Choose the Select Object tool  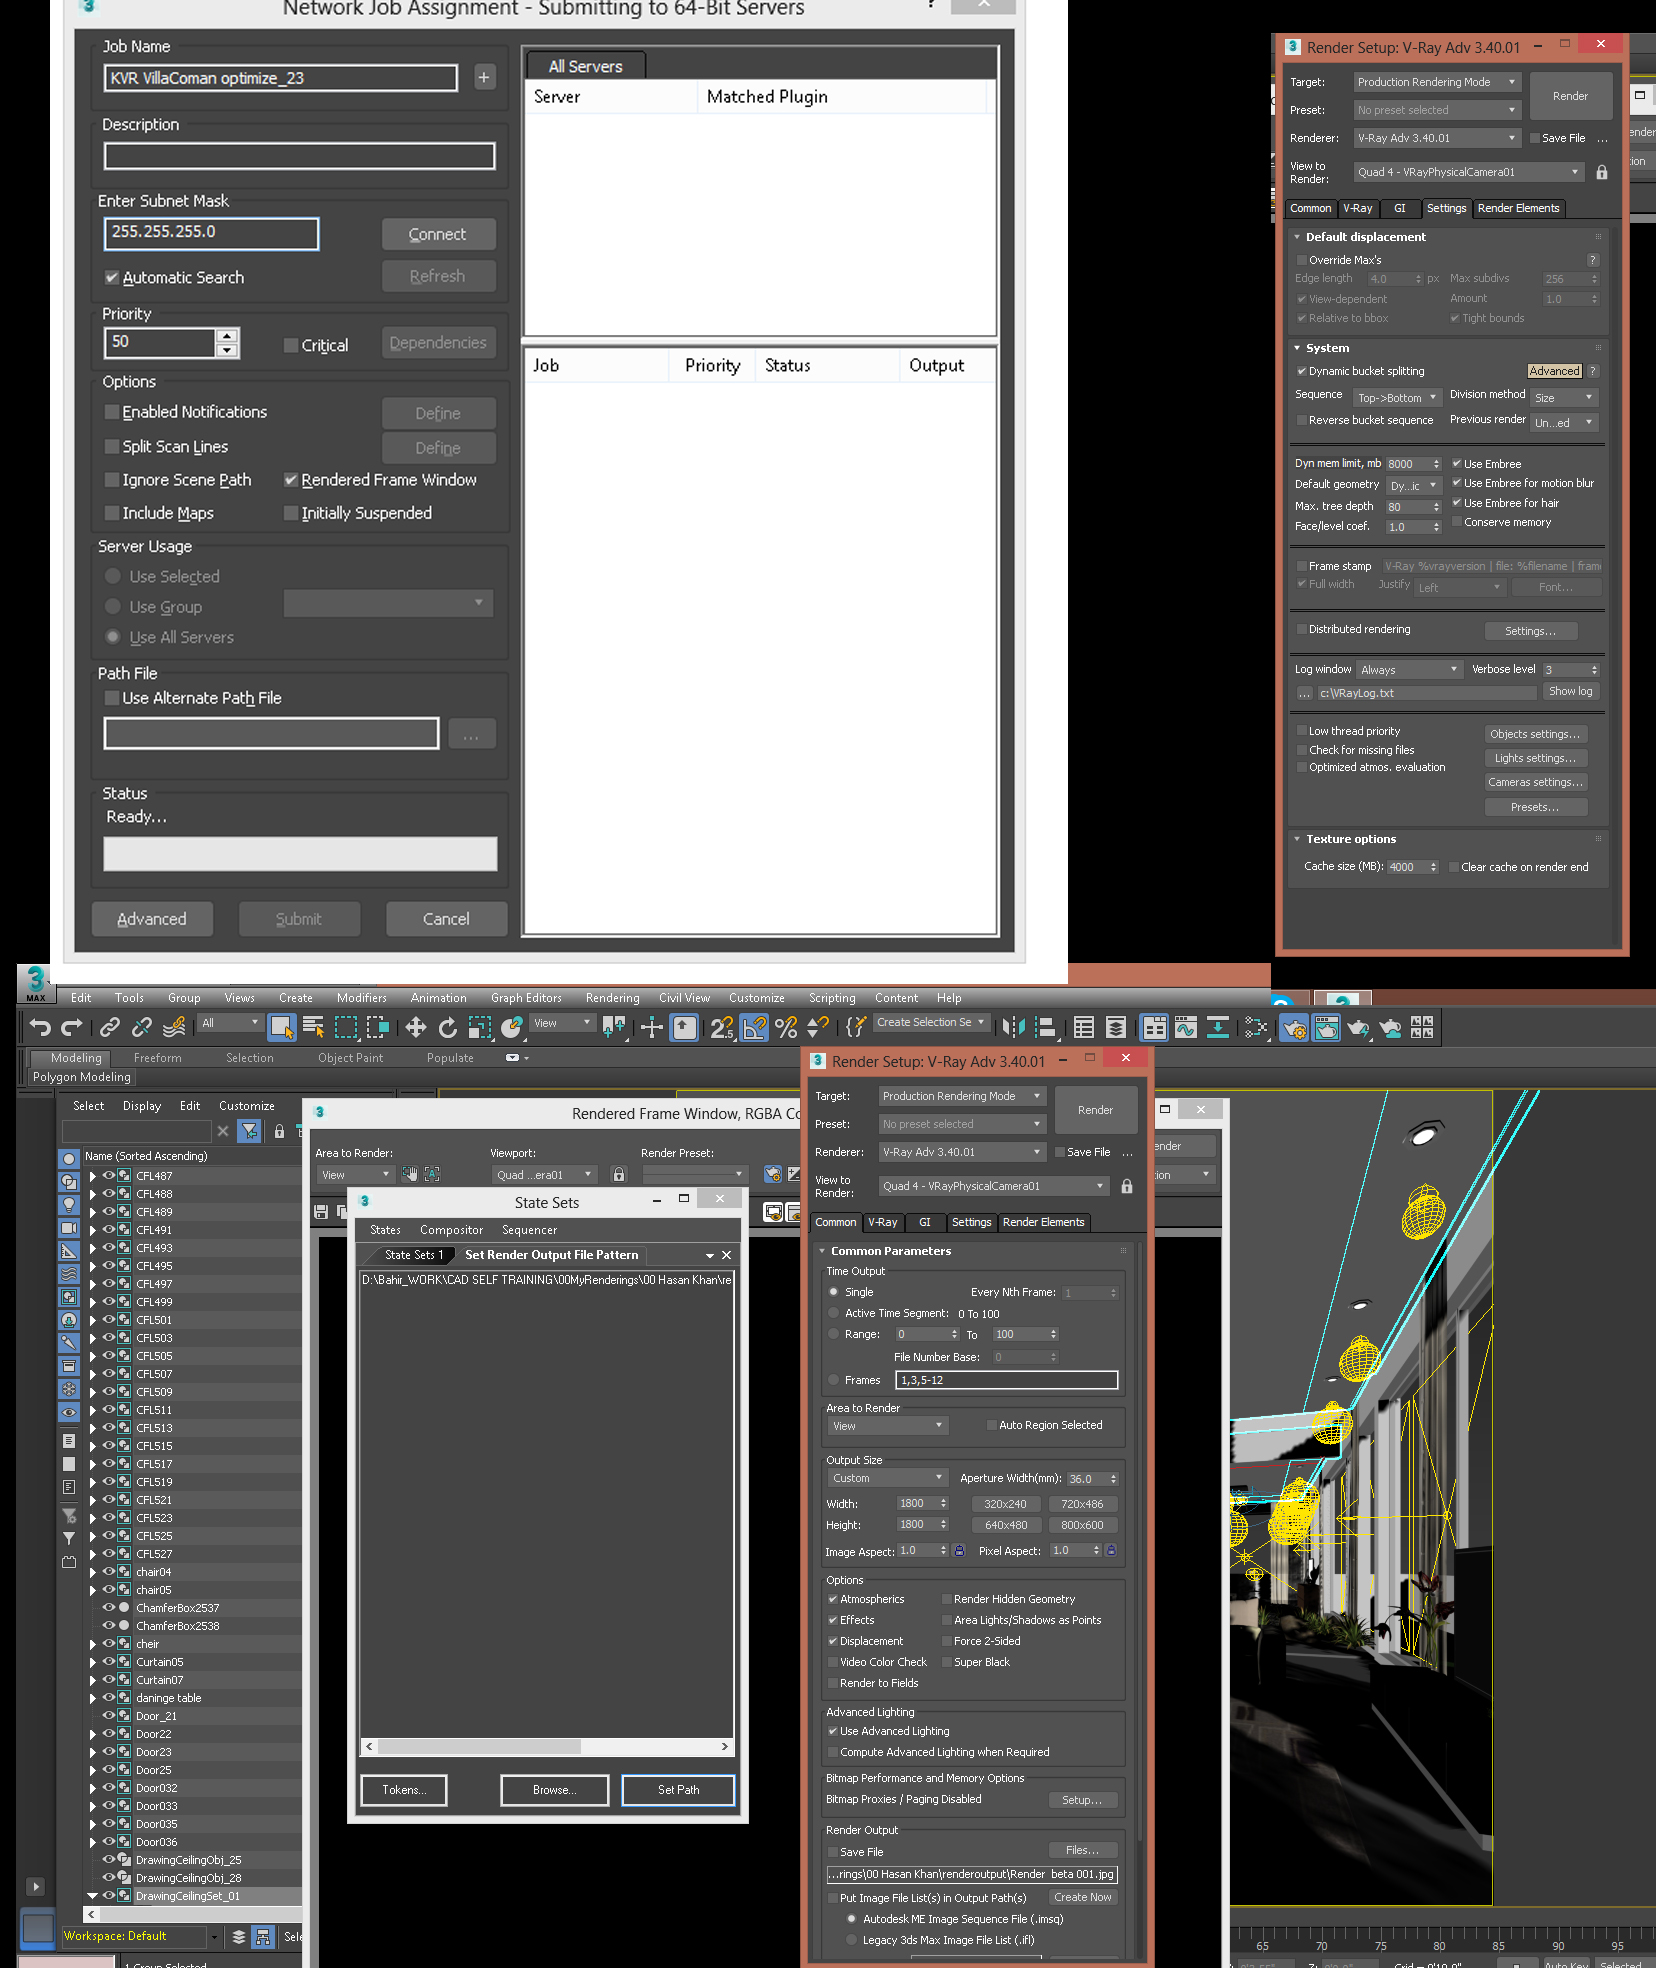coord(282,1027)
